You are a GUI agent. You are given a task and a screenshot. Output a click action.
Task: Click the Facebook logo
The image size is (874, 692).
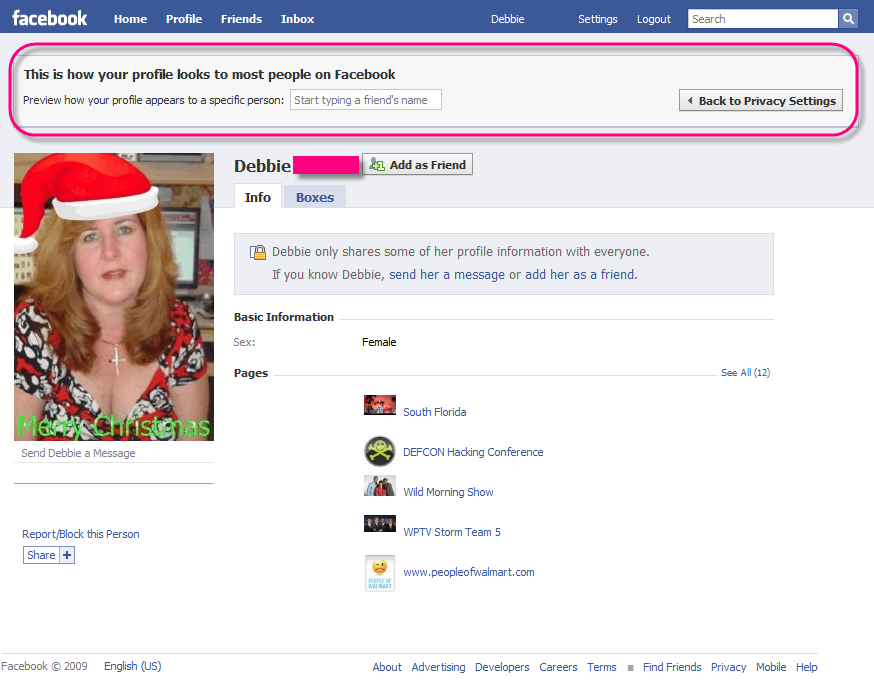pyautogui.click(x=49, y=17)
